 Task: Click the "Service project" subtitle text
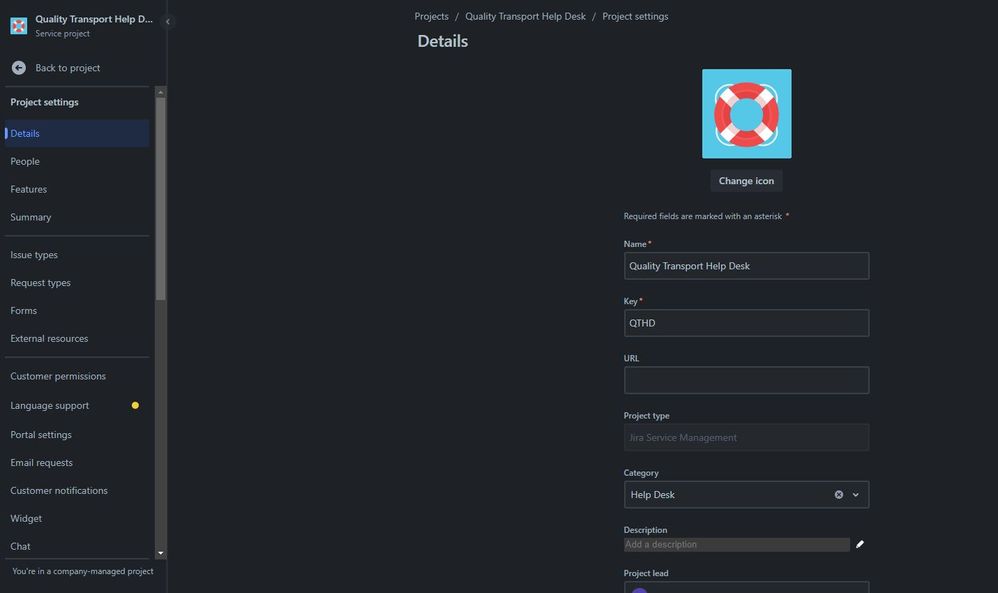pyautogui.click(x=62, y=34)
